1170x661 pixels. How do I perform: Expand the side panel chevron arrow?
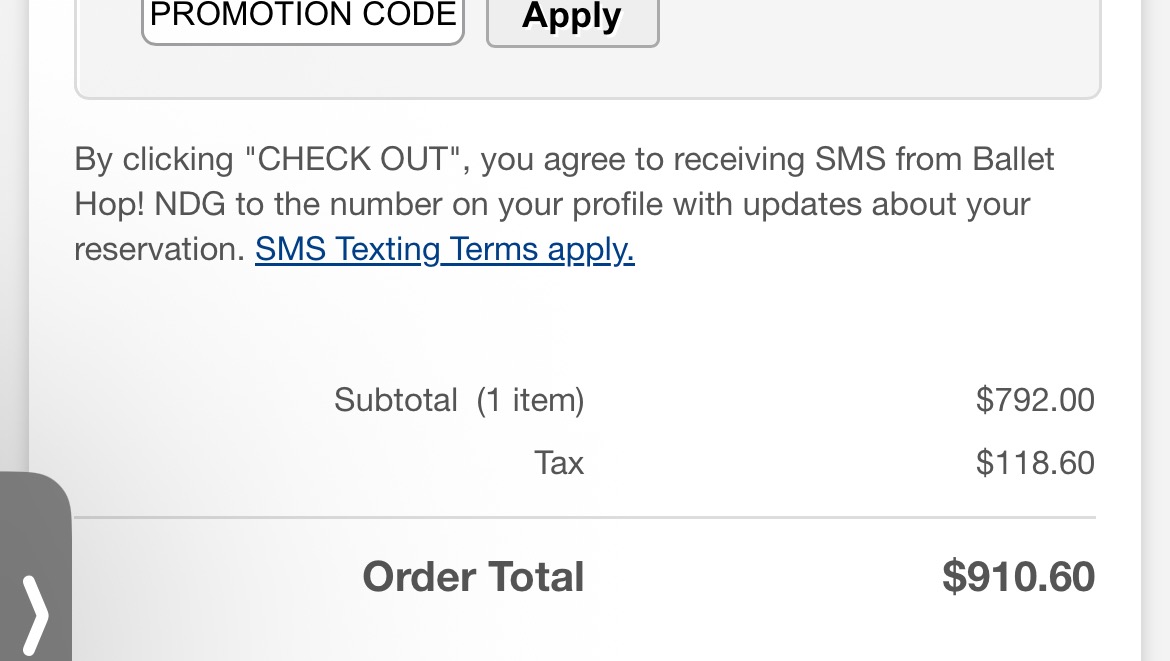tap(35, 612)
